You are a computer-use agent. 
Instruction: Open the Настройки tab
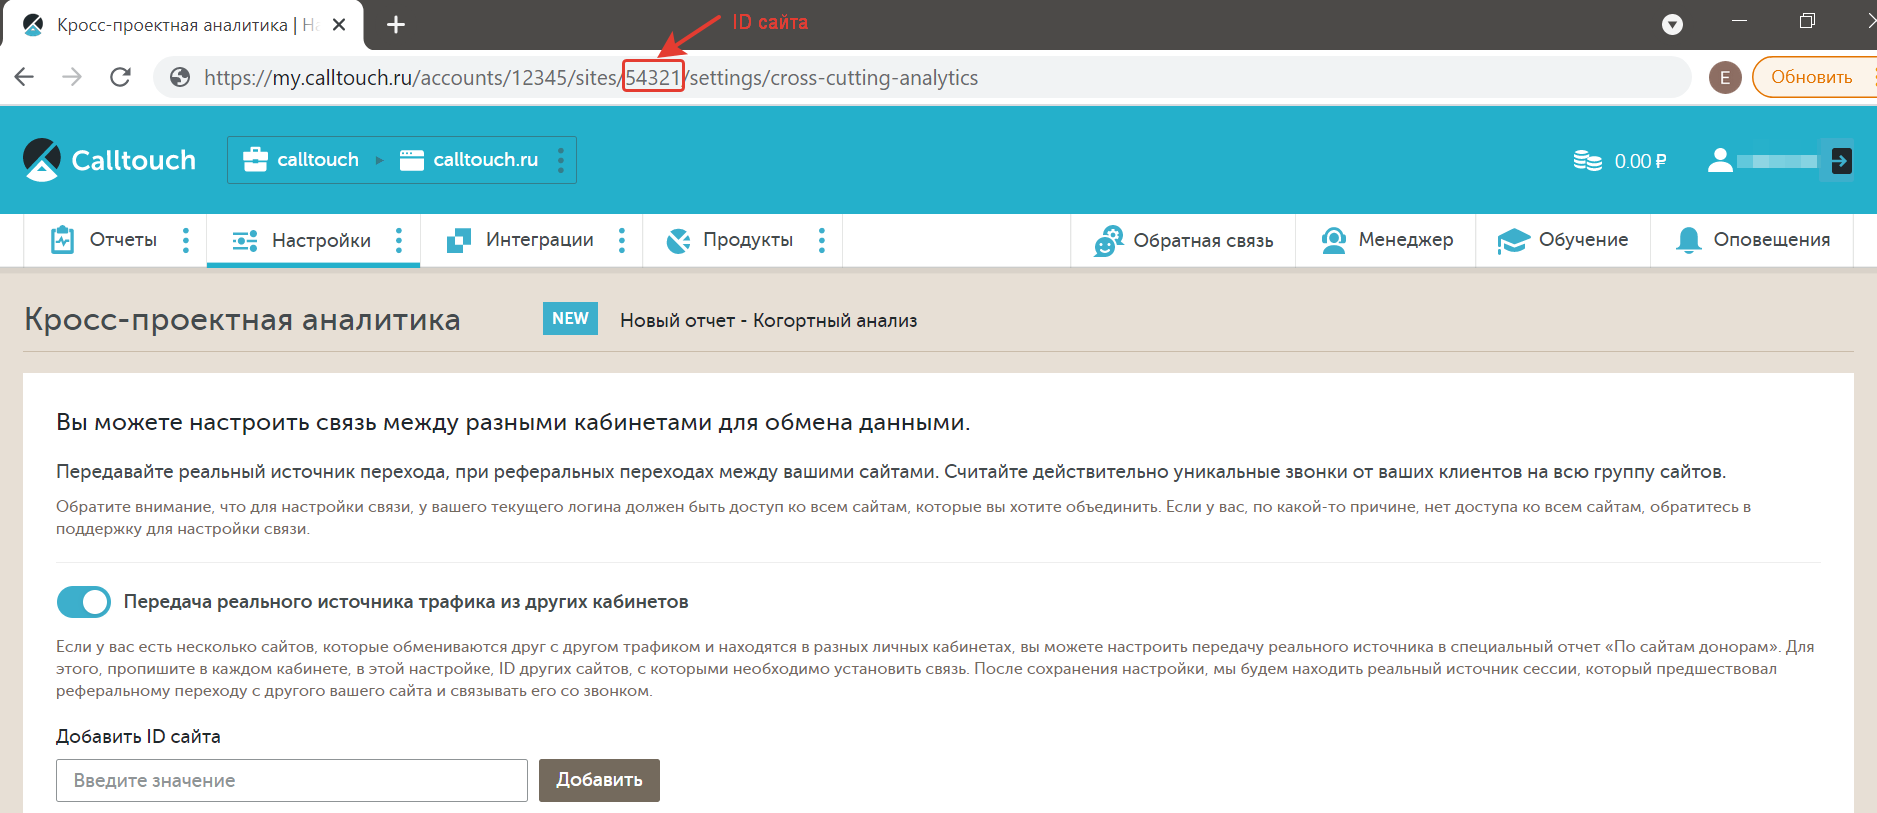click(302, 240)
